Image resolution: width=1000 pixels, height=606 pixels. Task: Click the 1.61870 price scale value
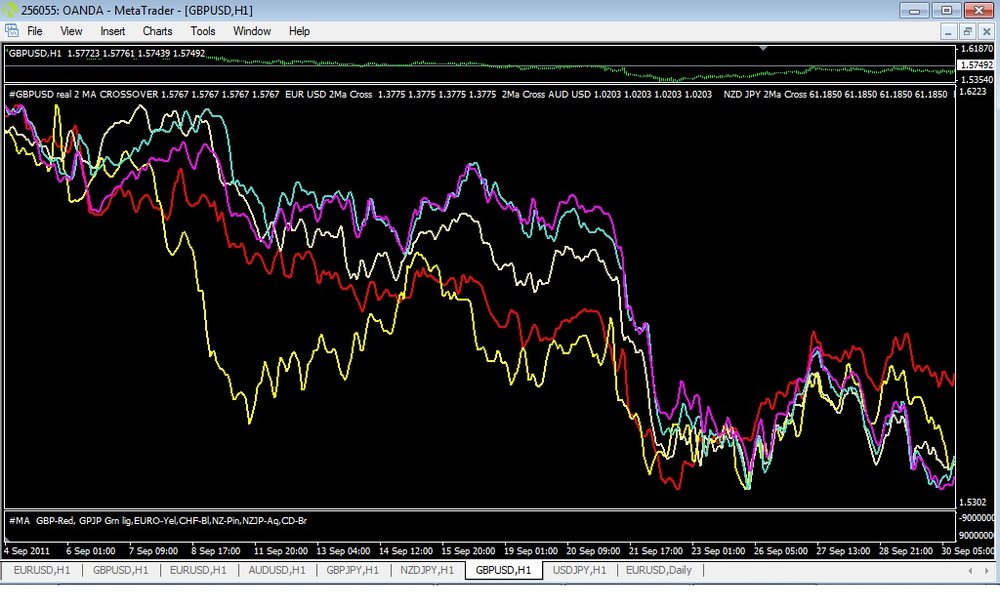coord(976,48)
